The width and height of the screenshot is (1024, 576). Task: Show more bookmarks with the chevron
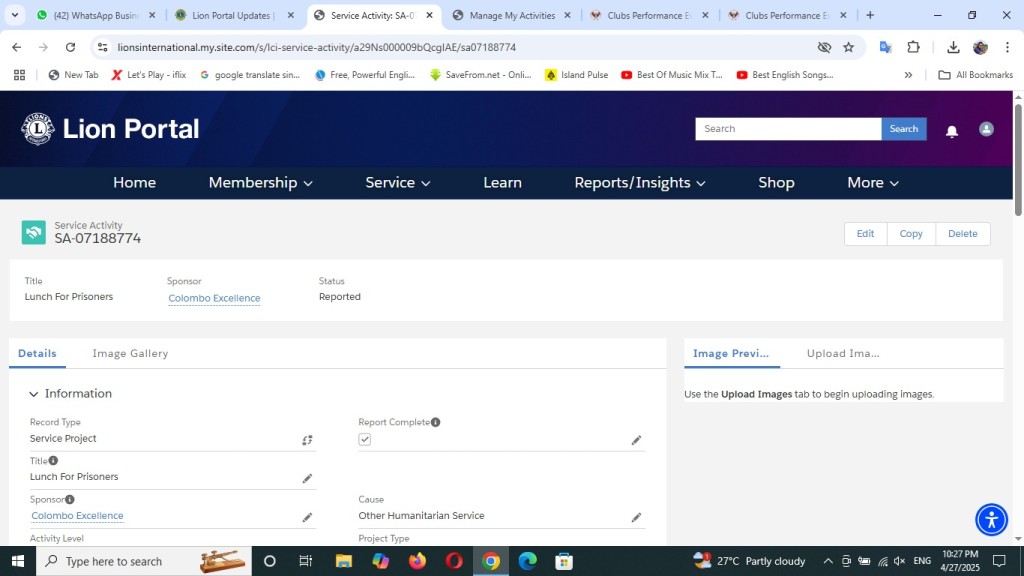tap(908, 75)
